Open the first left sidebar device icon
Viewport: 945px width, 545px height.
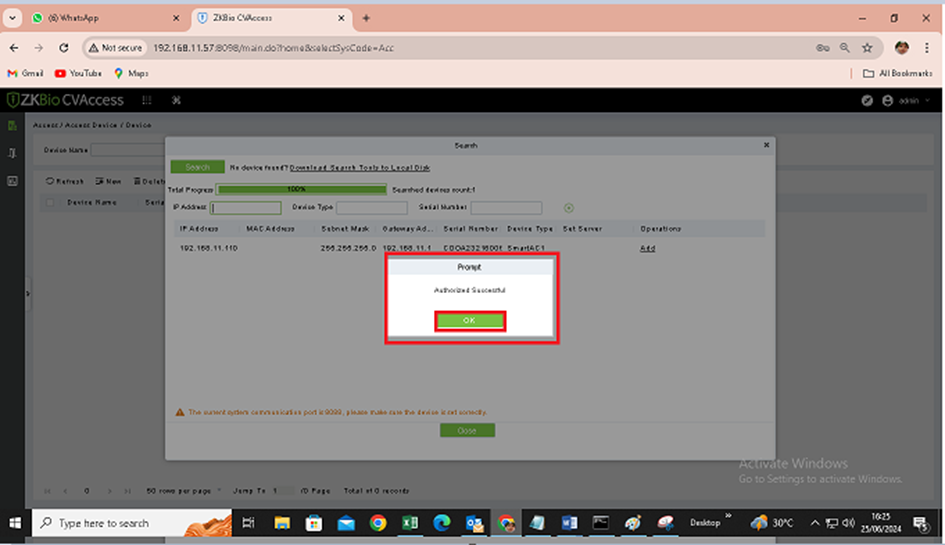coord(12,126)
